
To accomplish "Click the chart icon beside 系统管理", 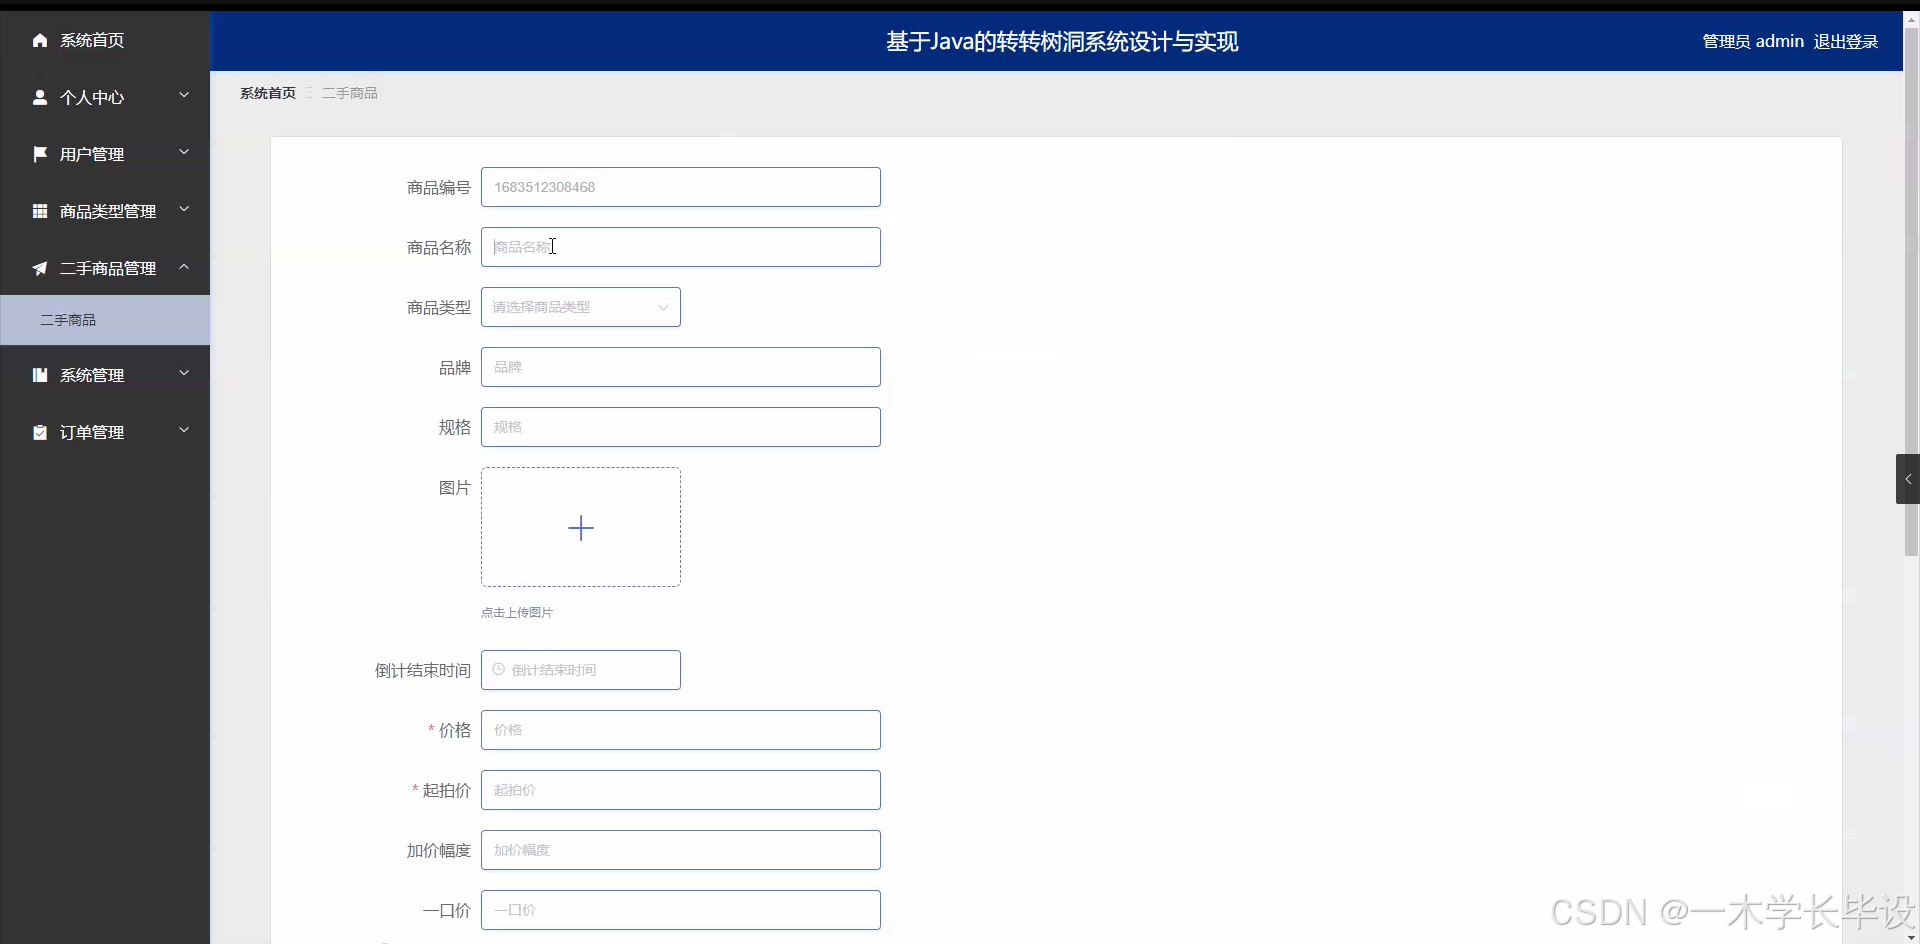I will click(x=40, y=375).
